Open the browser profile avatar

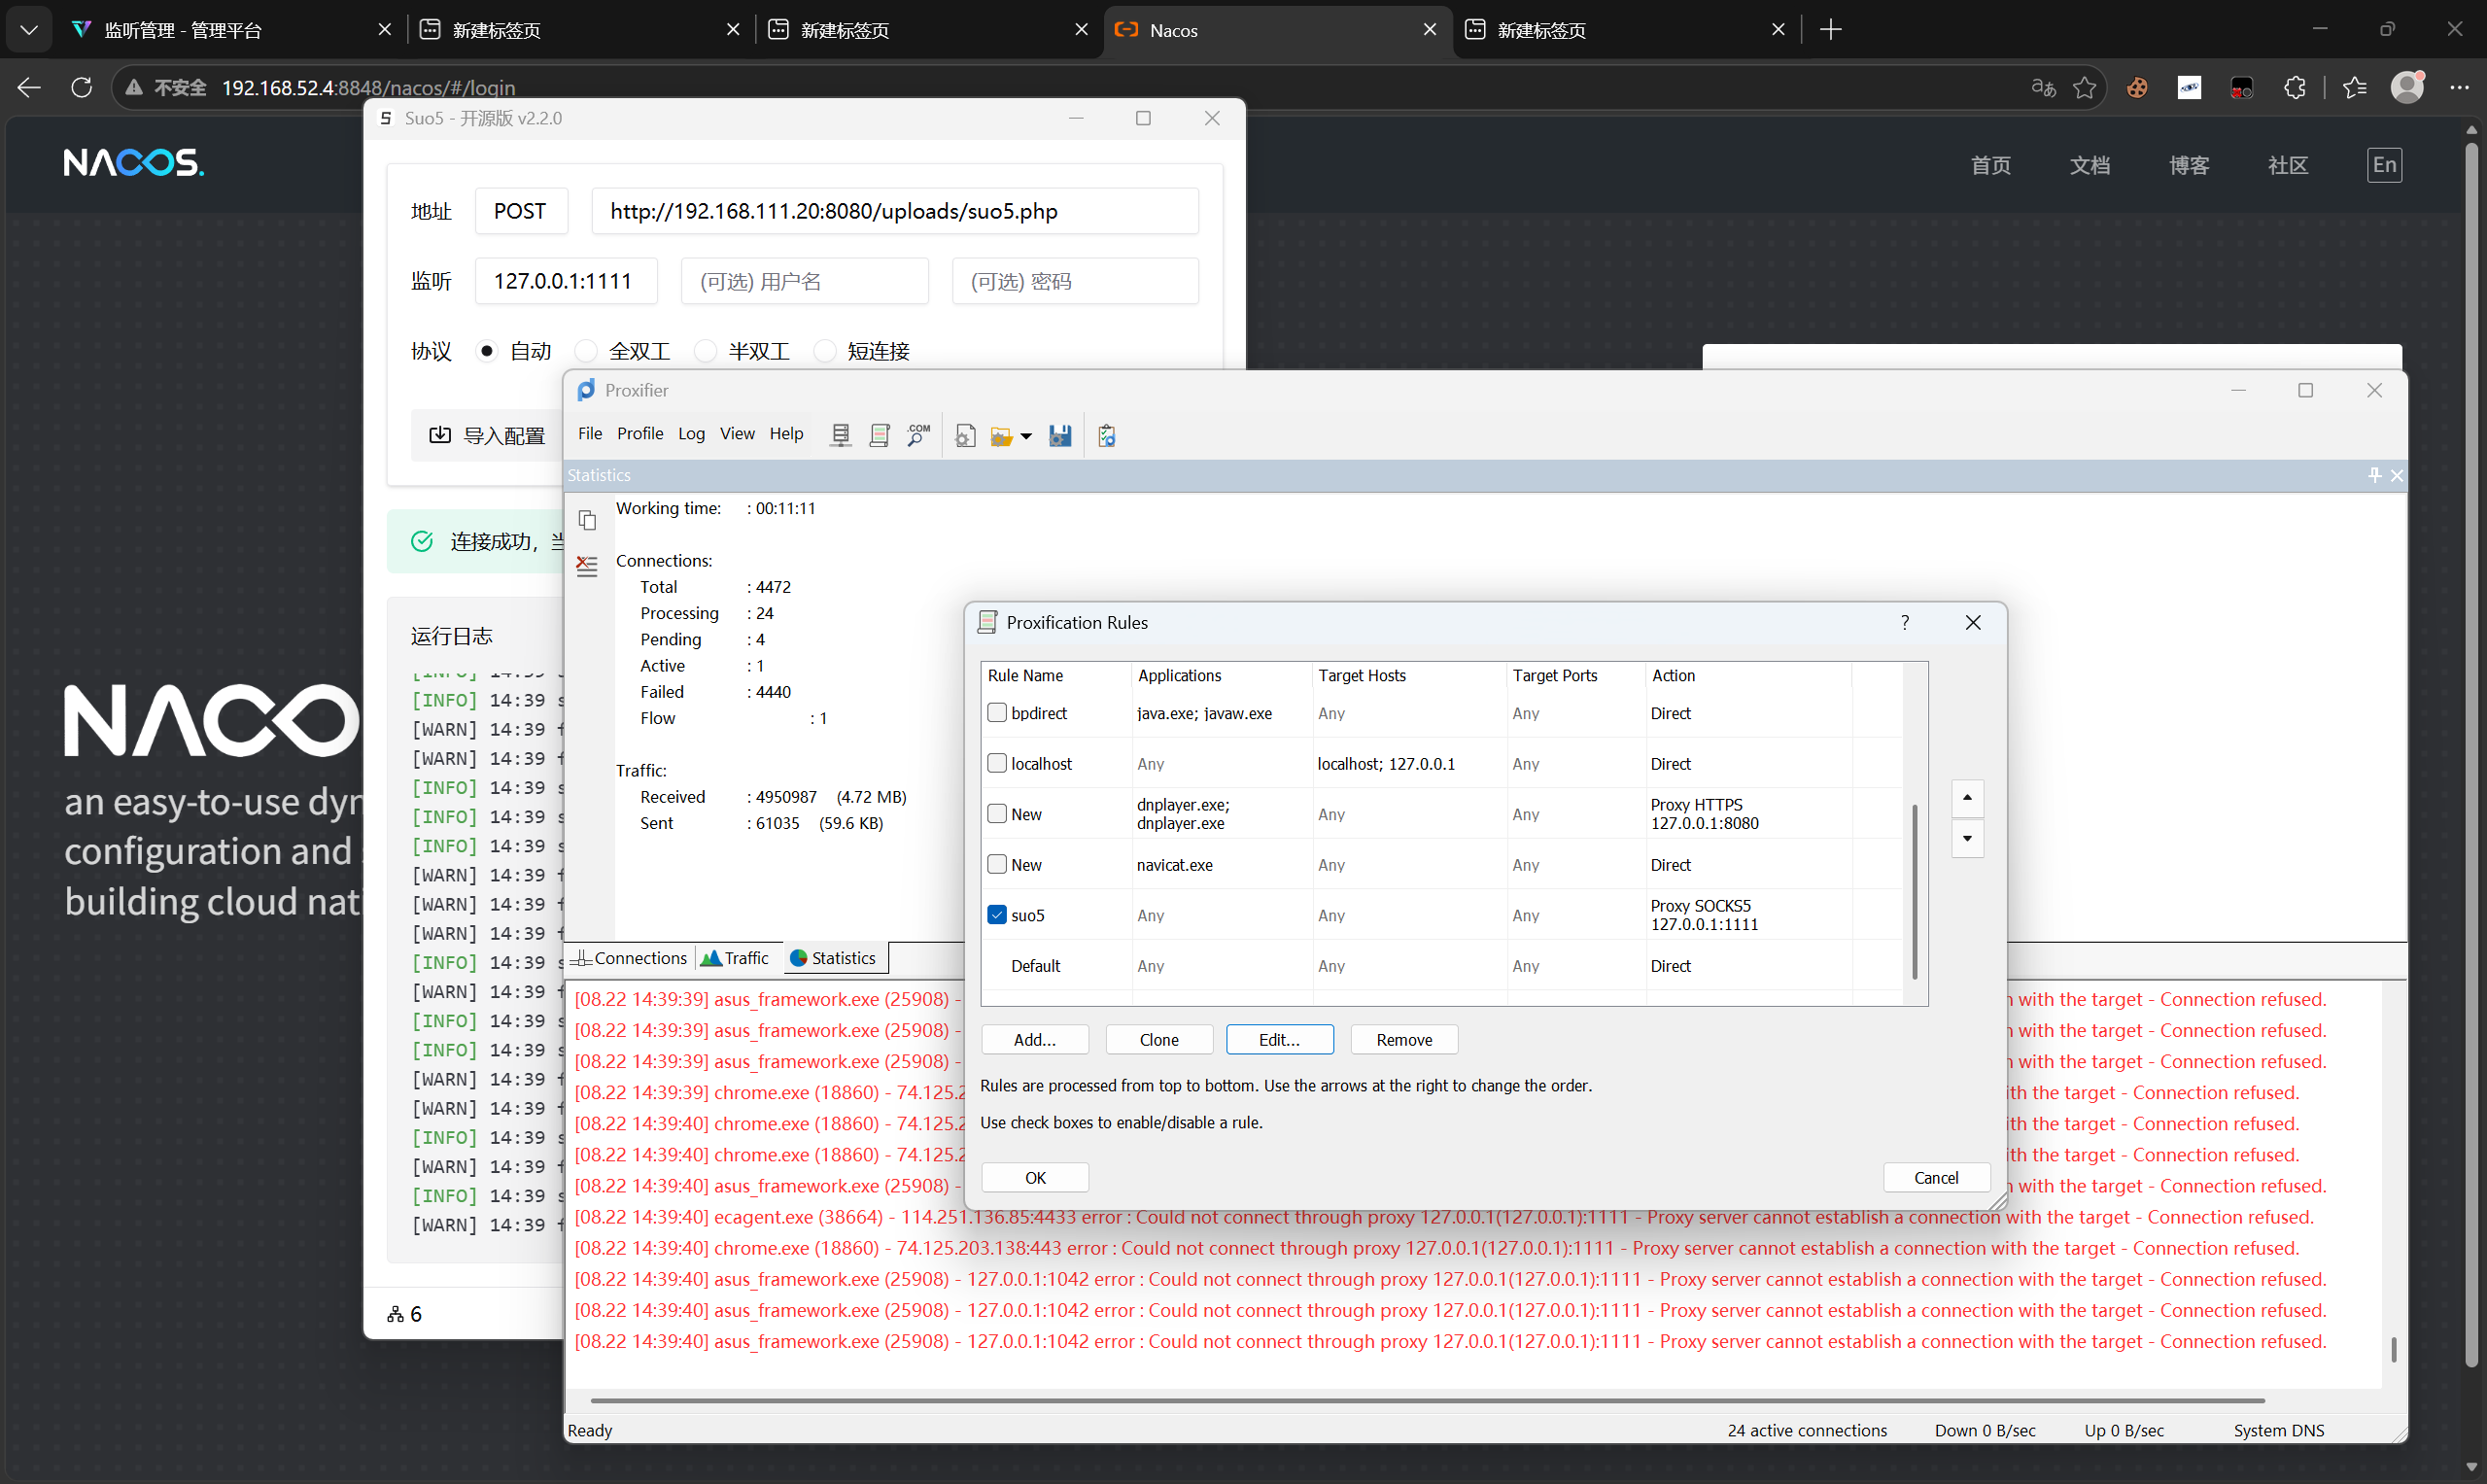tap(2407, 88)
